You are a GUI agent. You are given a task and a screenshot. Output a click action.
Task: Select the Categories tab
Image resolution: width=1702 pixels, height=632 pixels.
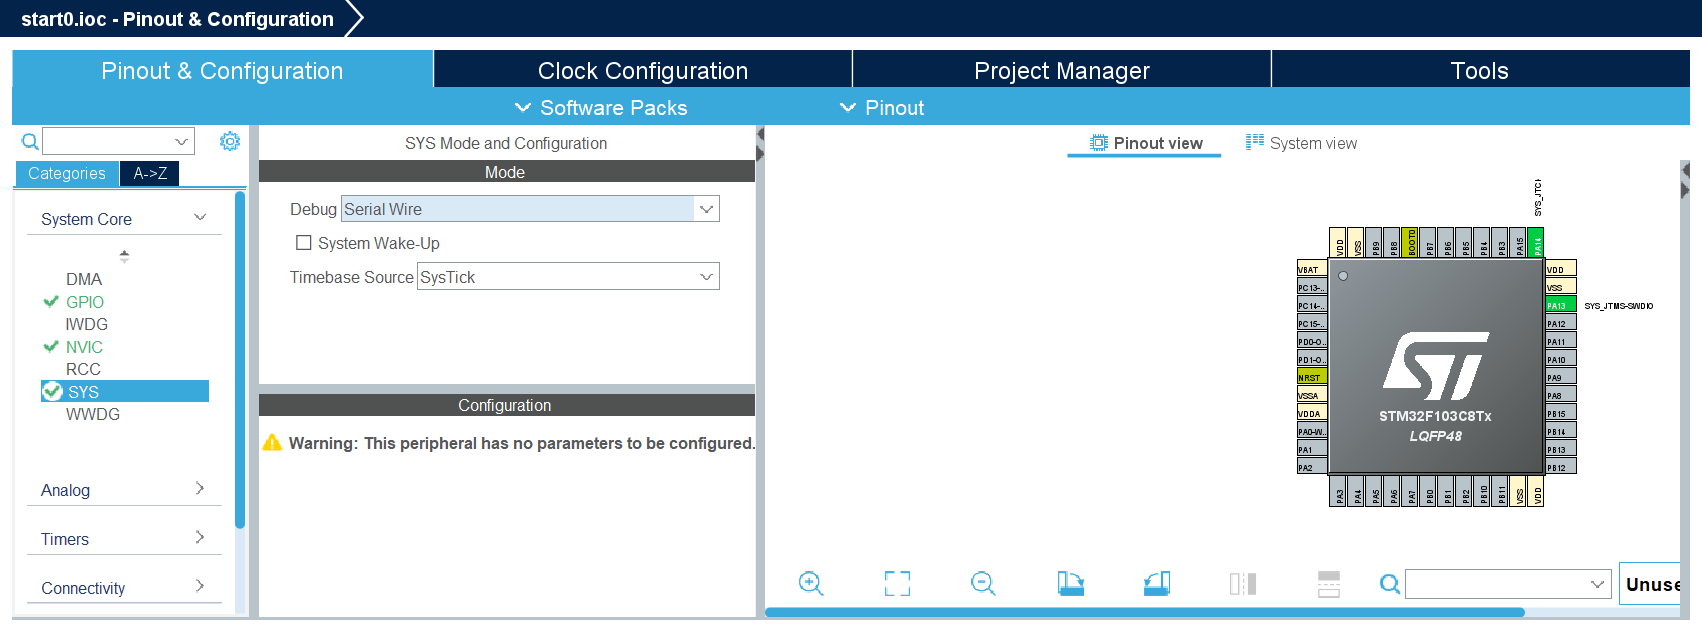click(x=67, y=173)
